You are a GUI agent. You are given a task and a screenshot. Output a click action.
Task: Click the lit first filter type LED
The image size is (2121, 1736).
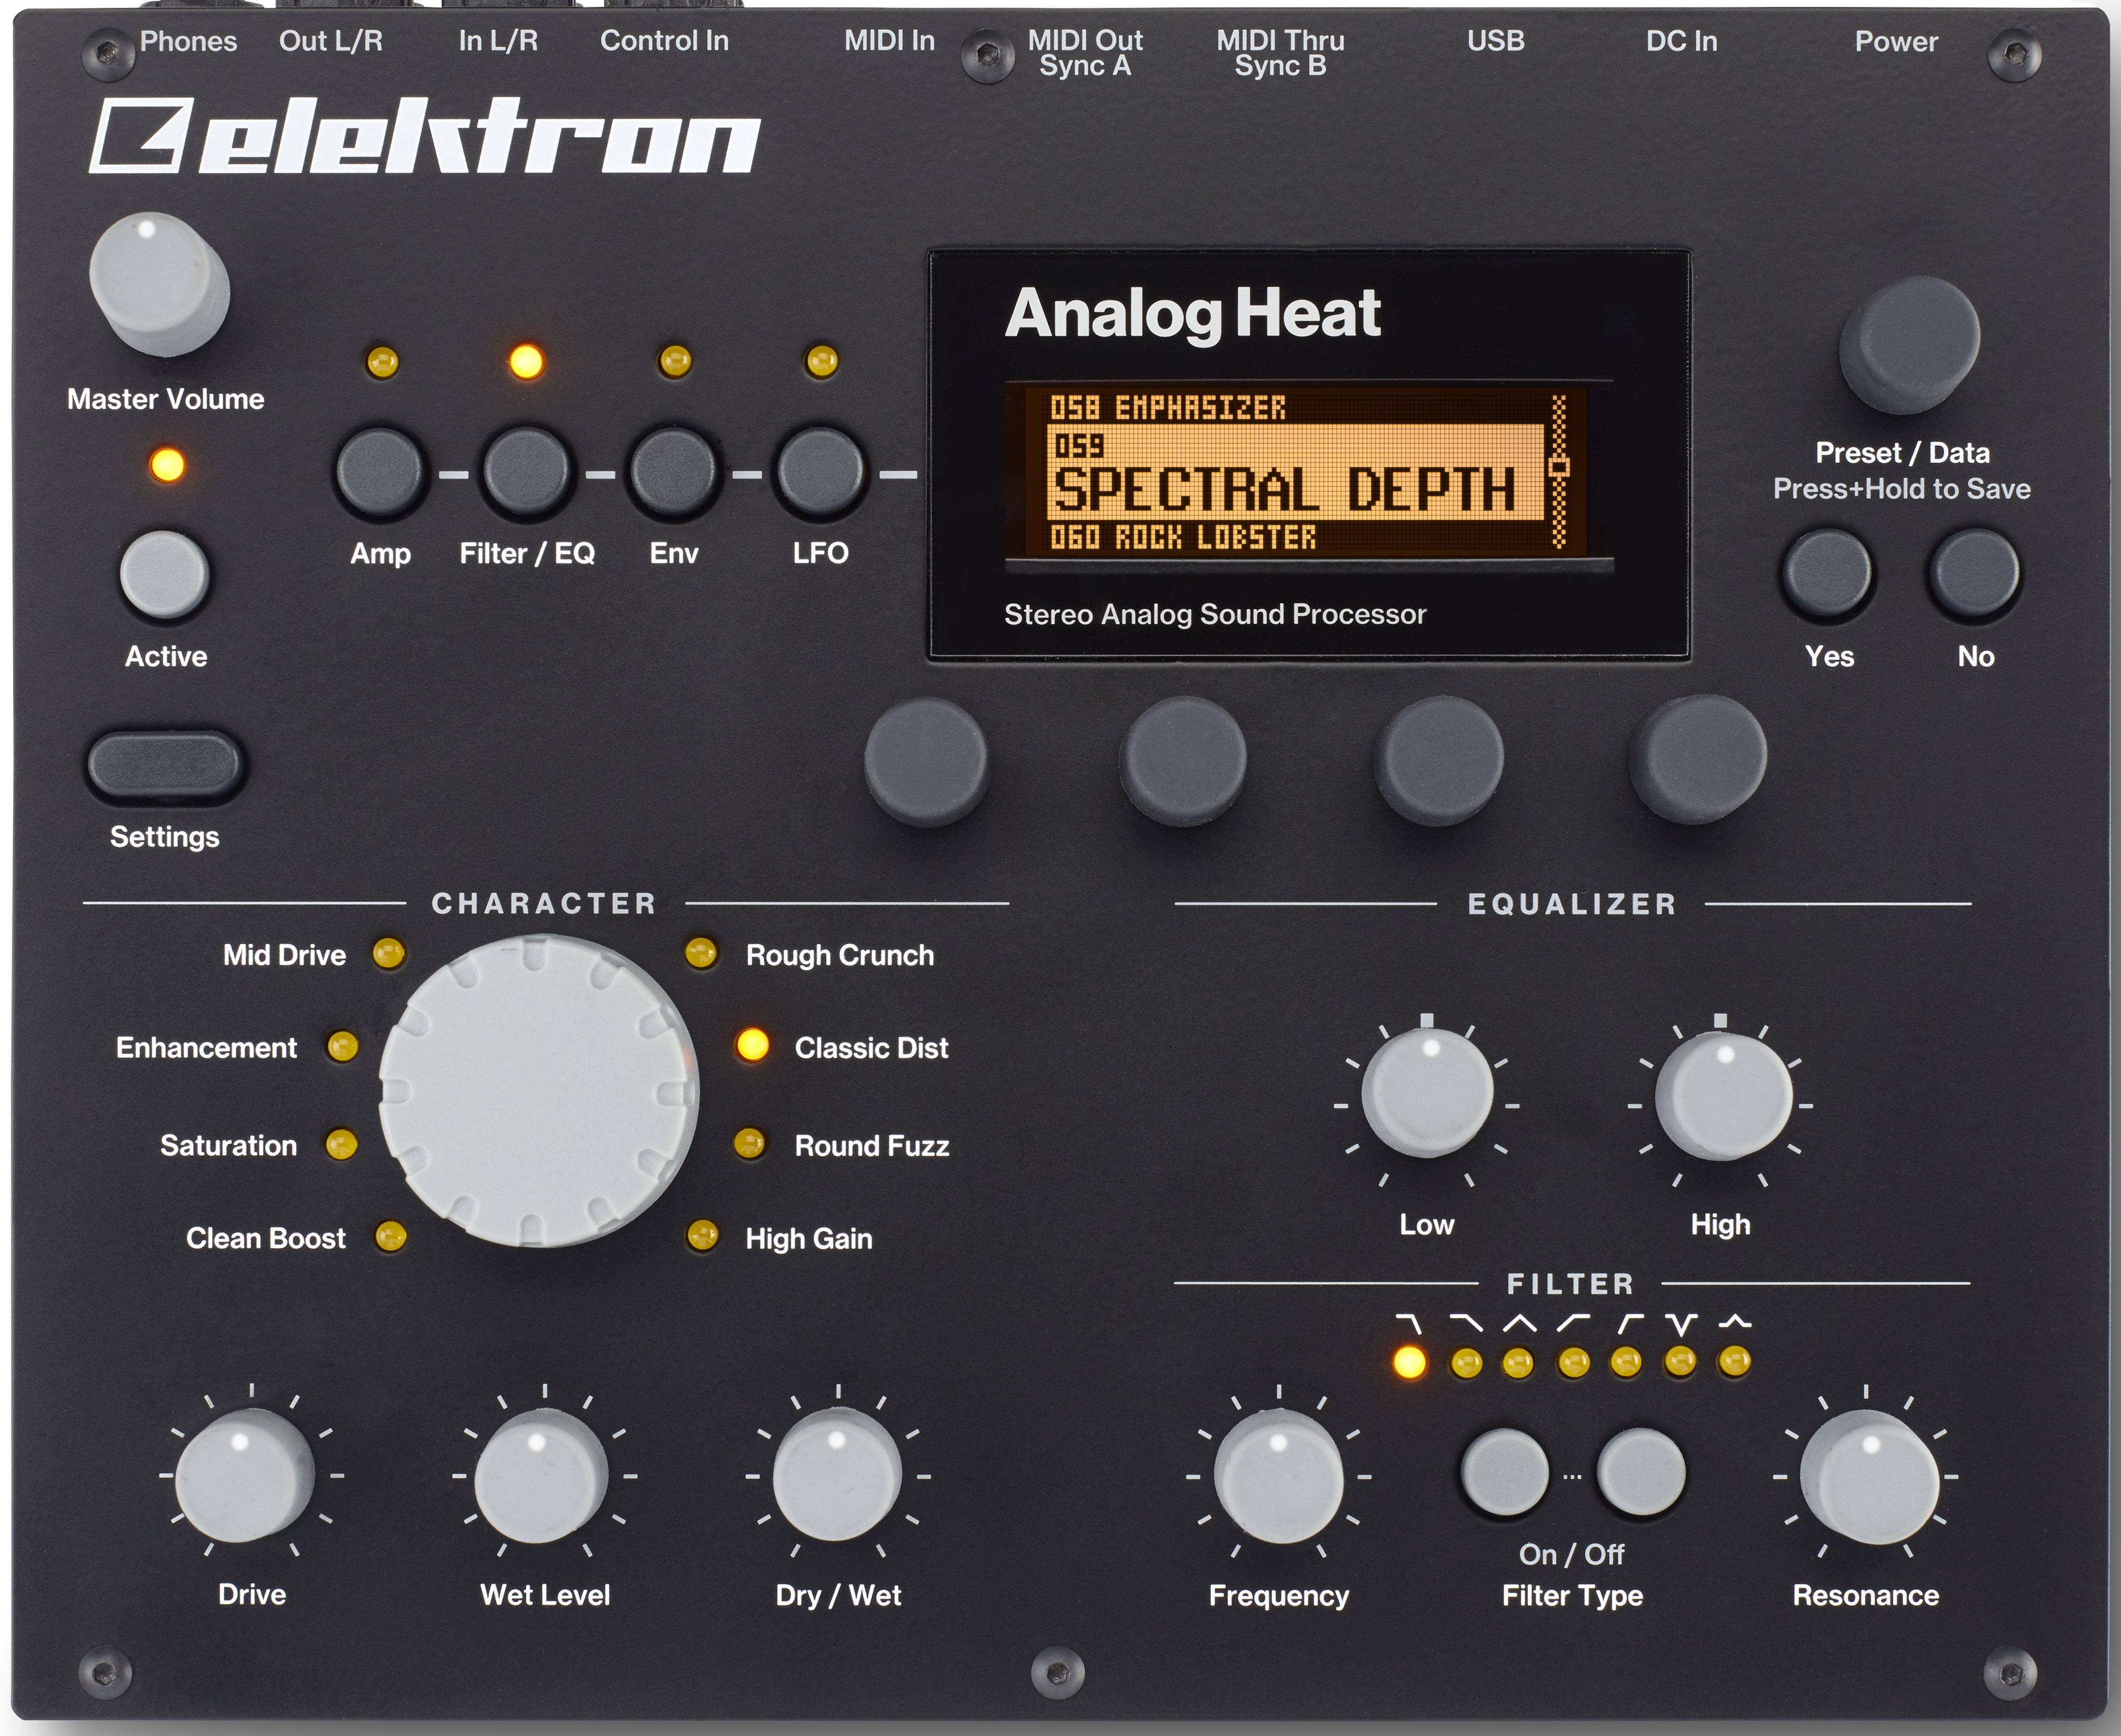1409,1362
